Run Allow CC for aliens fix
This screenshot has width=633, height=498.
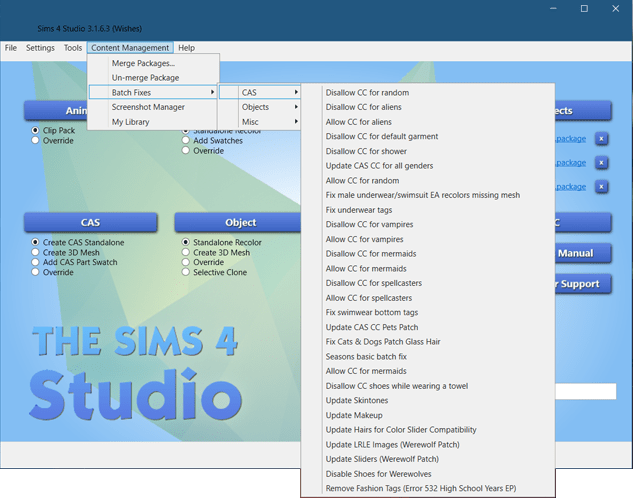tap(428, 122)
